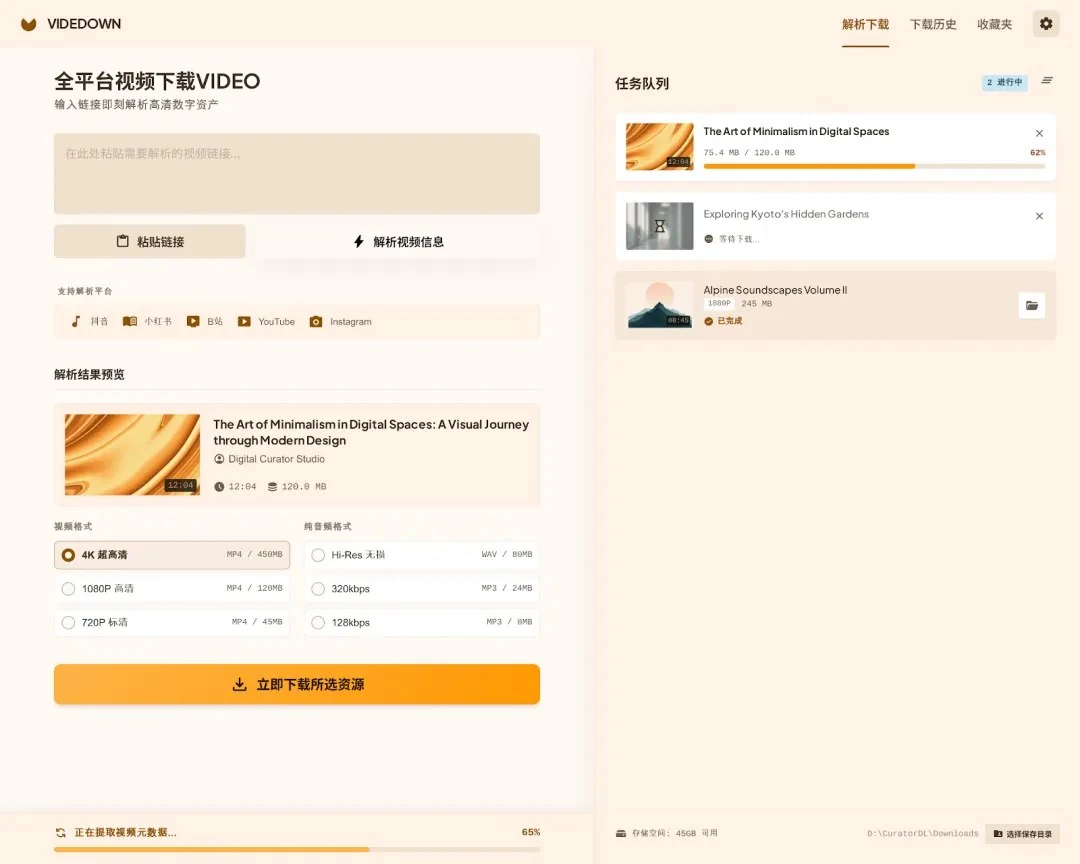Screen dimensions: 1080x864
Task: Click the refresh icon beside 正在提取视频元数据
Action: (61, 832)
